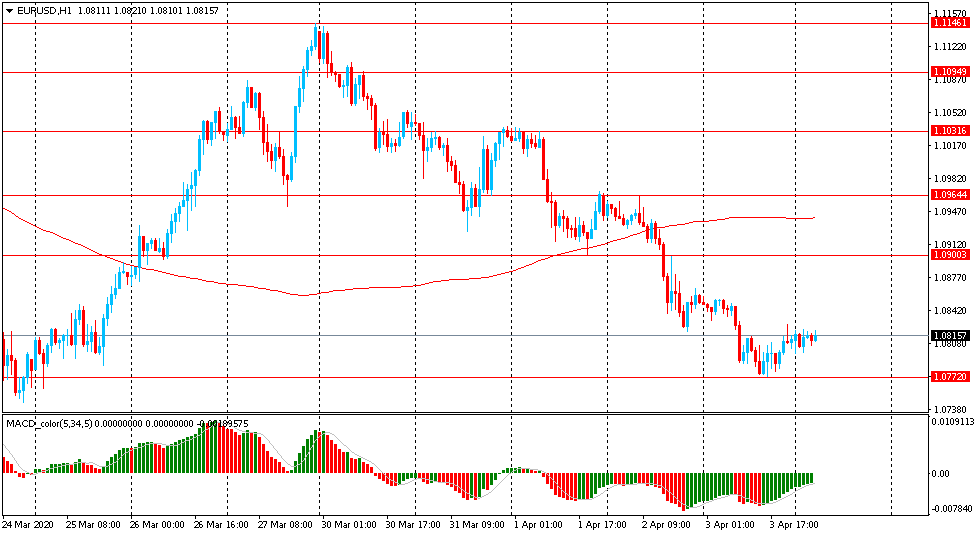Select the 1.10316 red price level label
Image resolution: width=974 pixels, height=536 pixels.
point(950,131)
